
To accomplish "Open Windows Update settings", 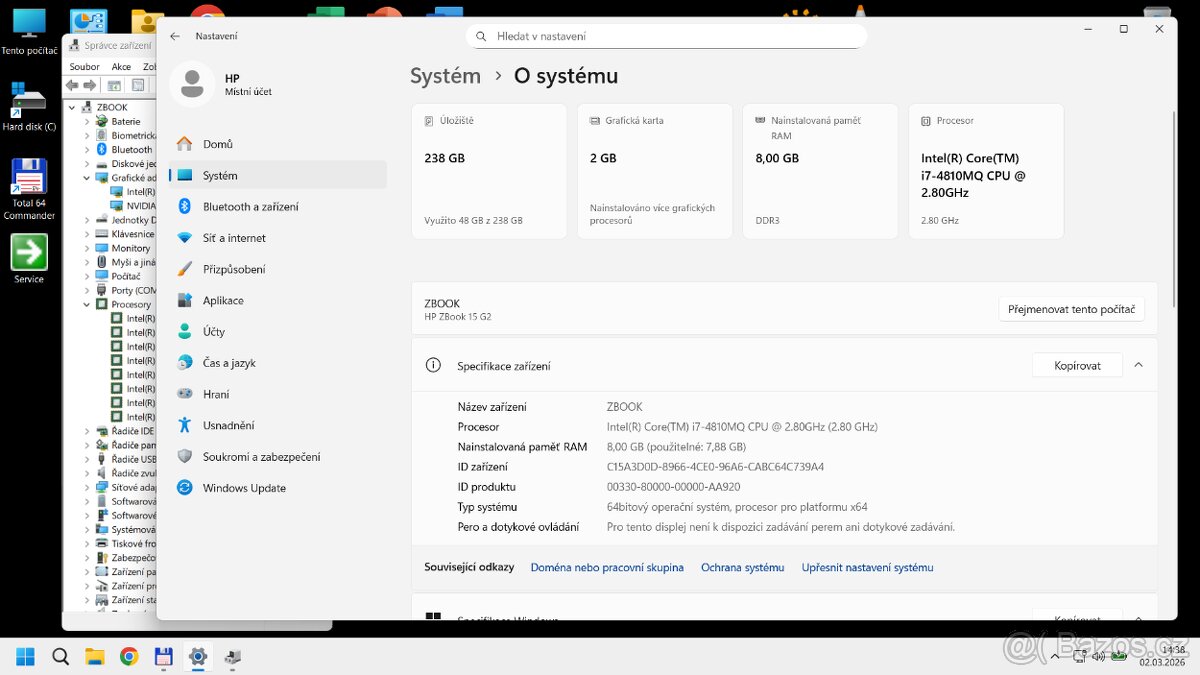I will pyautogui.click(x=277, y=488).
